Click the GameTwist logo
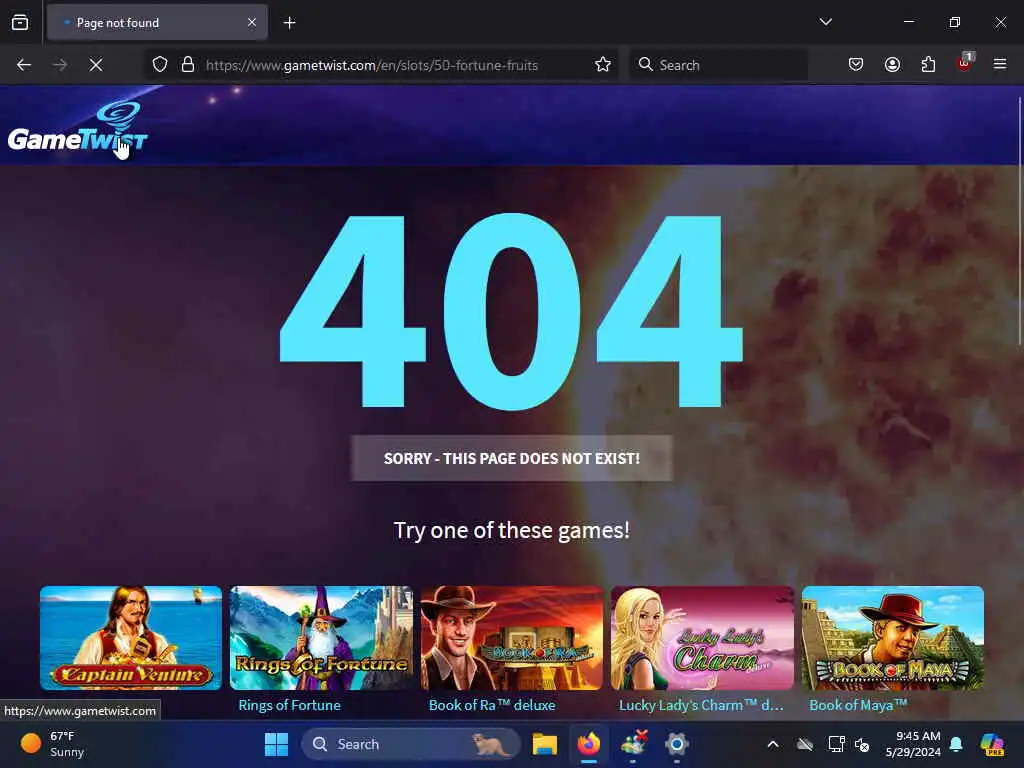The height and width of the screenshot is (768, 1024). pyautogui.click(x=78, y=128)
